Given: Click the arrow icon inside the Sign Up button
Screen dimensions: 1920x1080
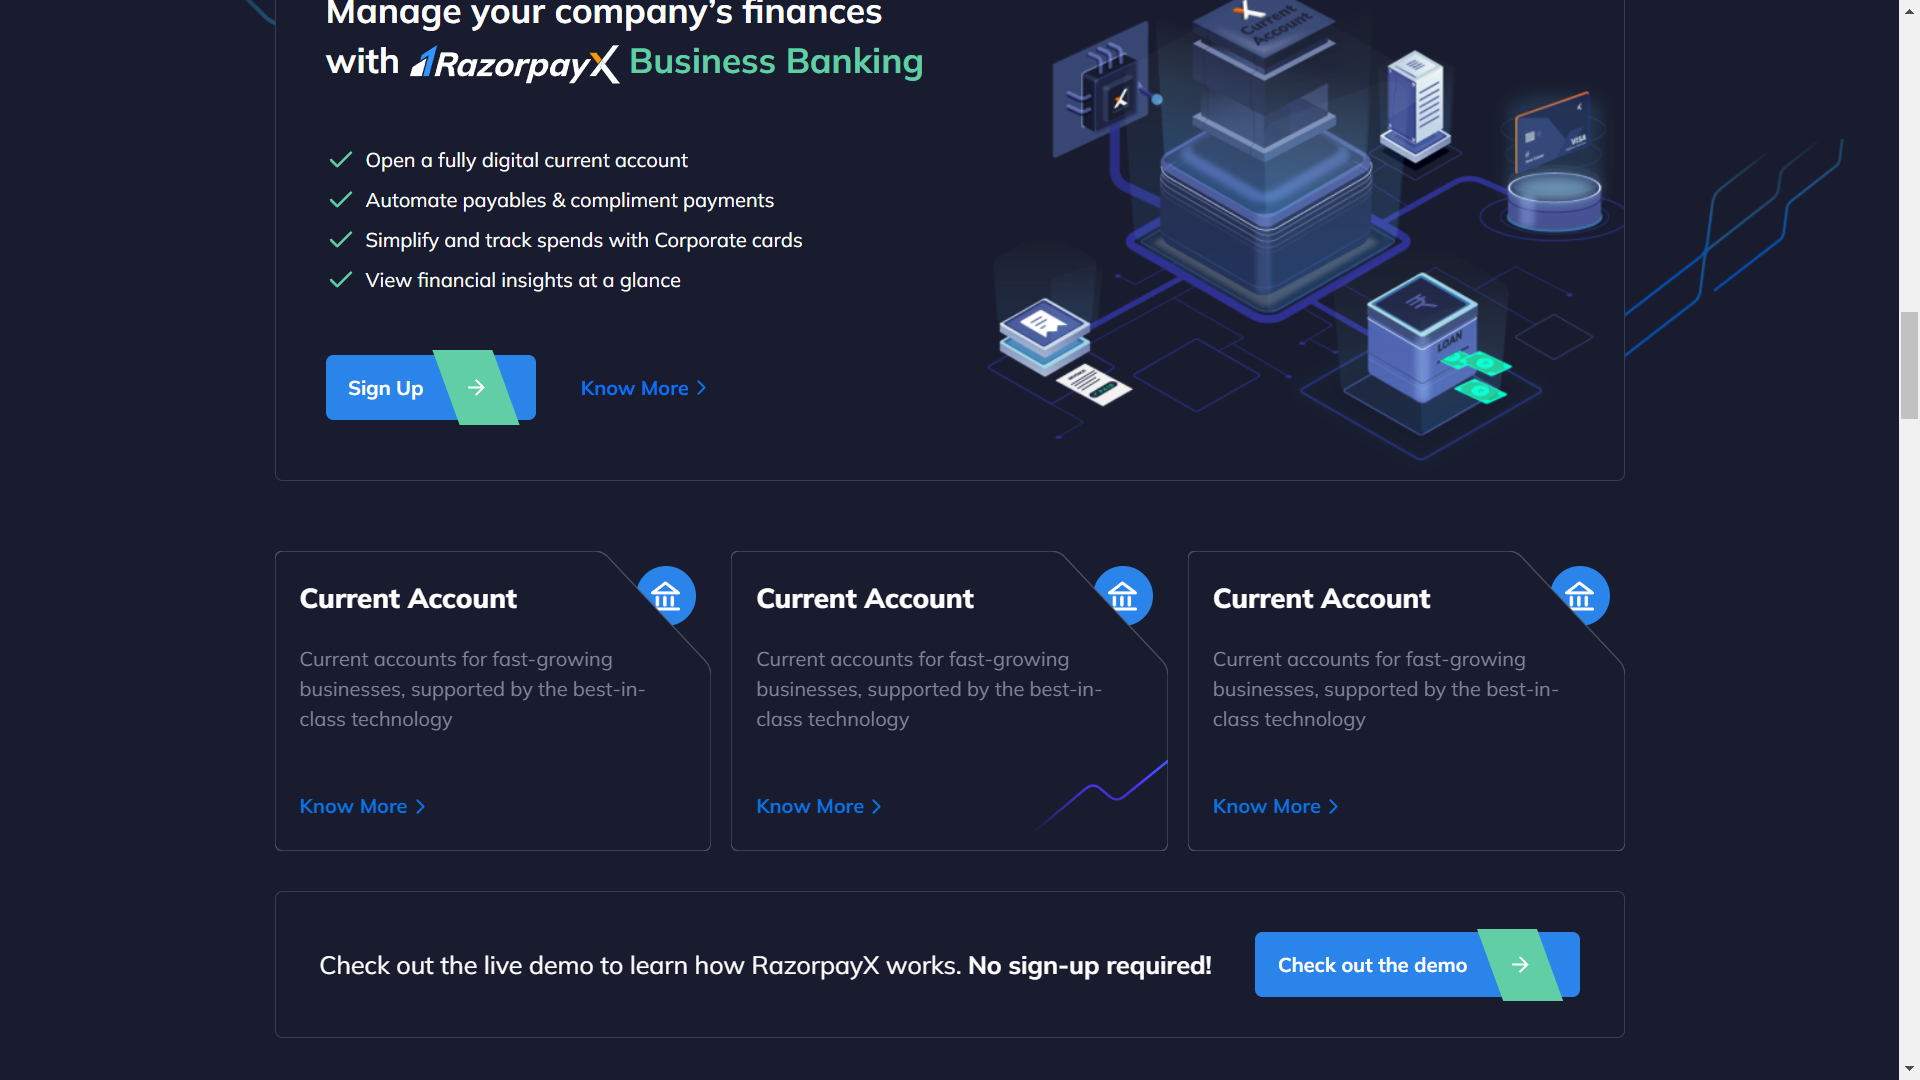Looking at the screenshot, I should [x=474, y=387].
